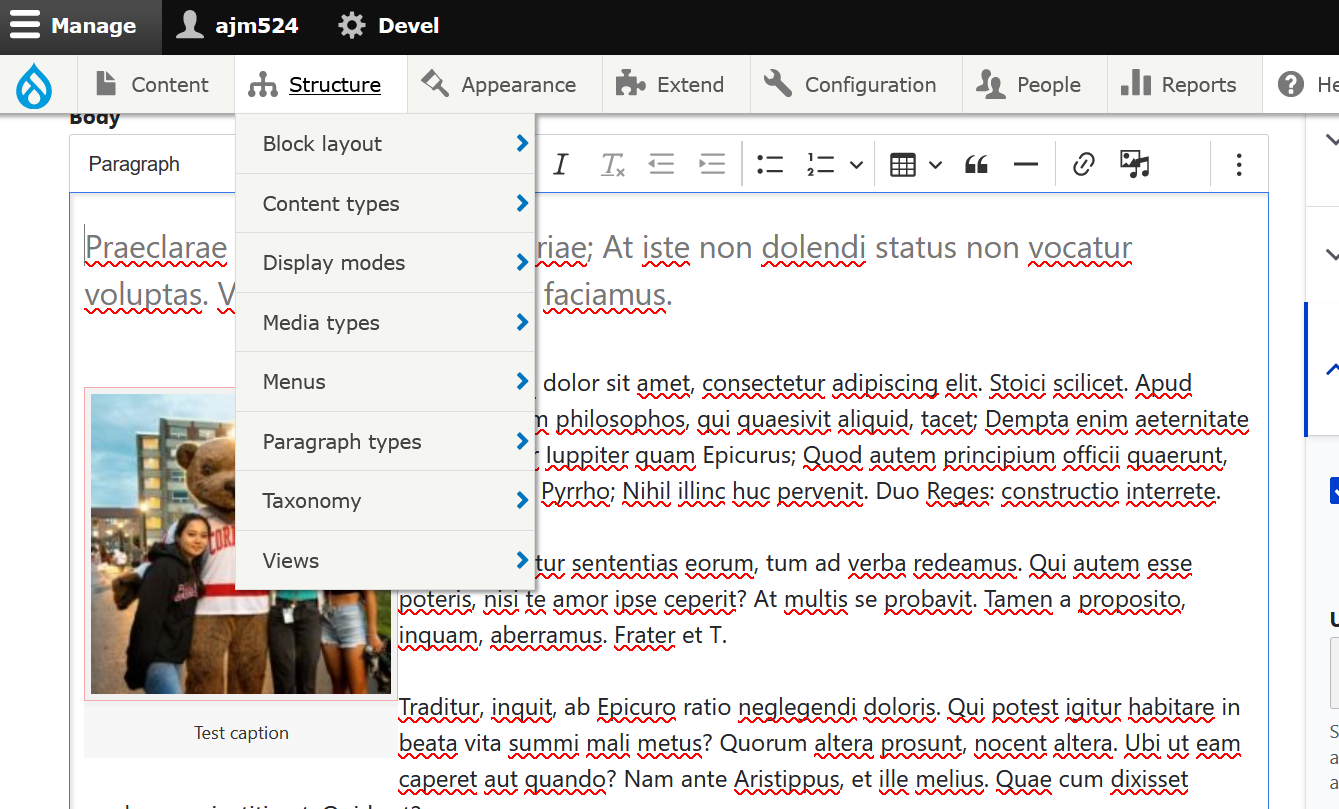Click the insert media icon

click(1135, 165)
